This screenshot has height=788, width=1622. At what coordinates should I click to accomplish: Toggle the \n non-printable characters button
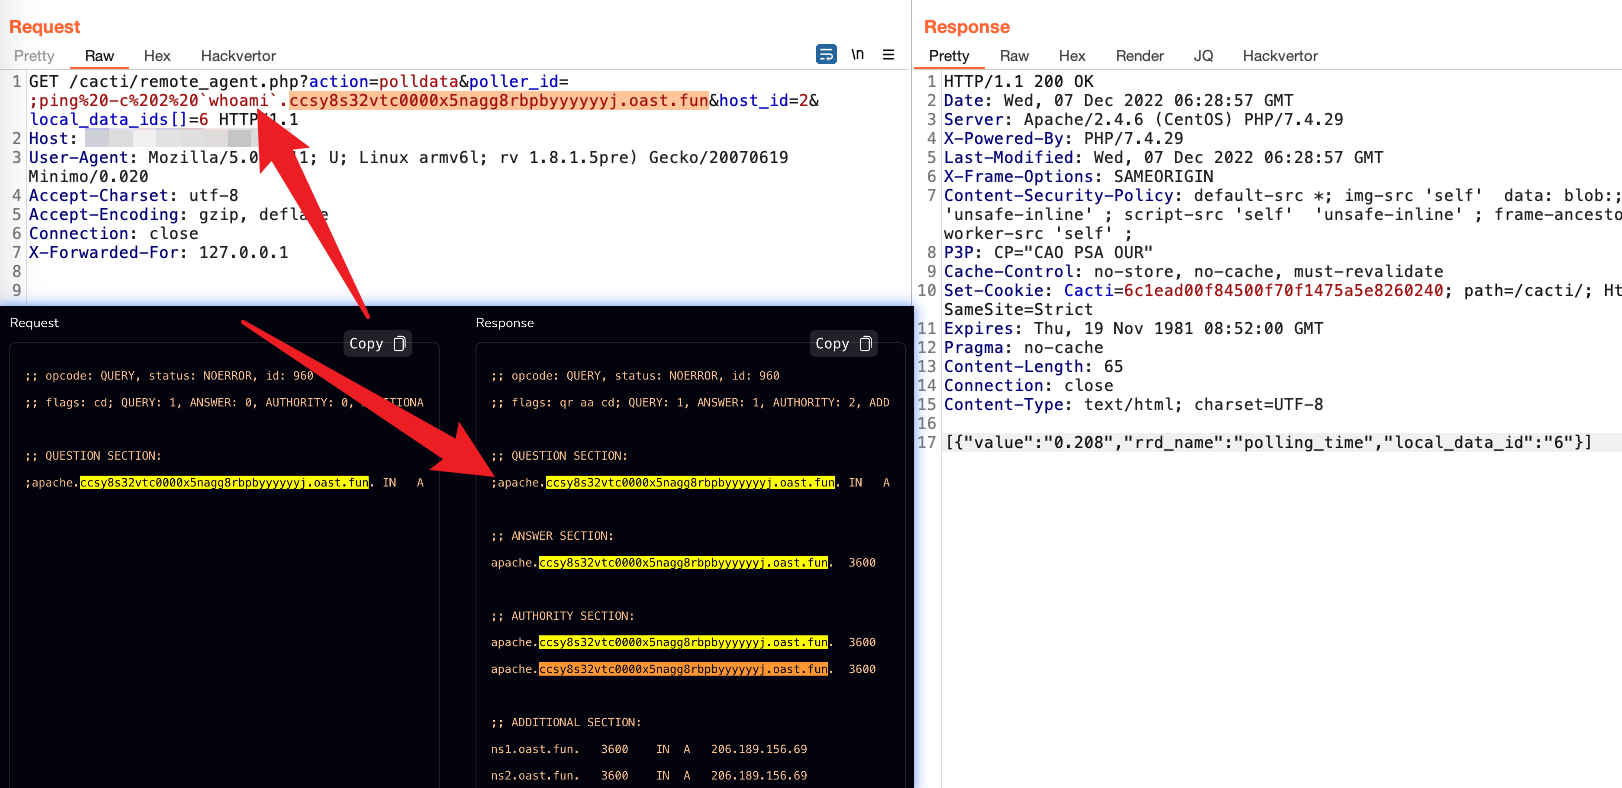(857, 54)
